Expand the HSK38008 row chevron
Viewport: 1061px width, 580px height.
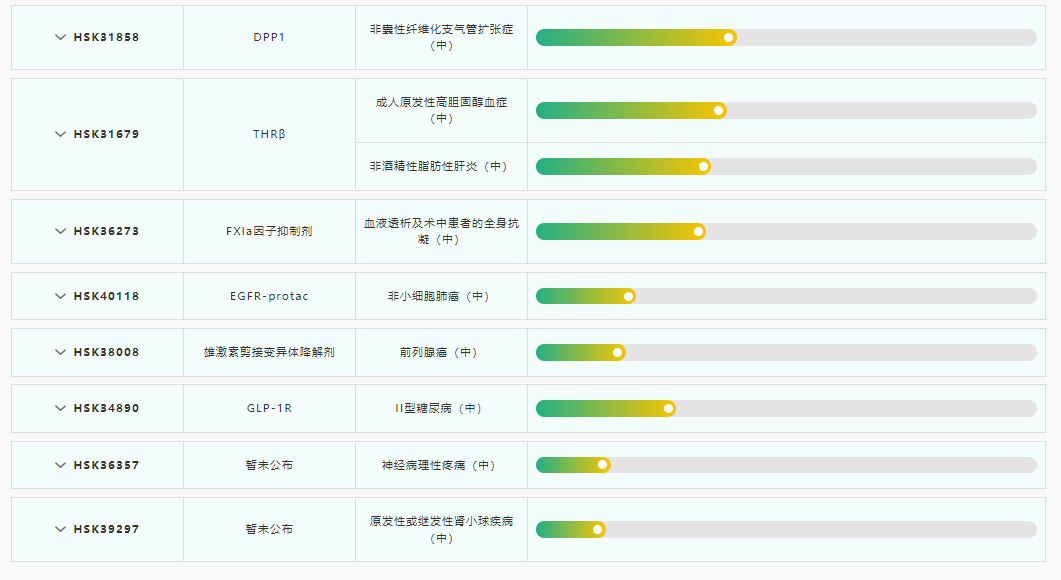(x=60, y=352)
